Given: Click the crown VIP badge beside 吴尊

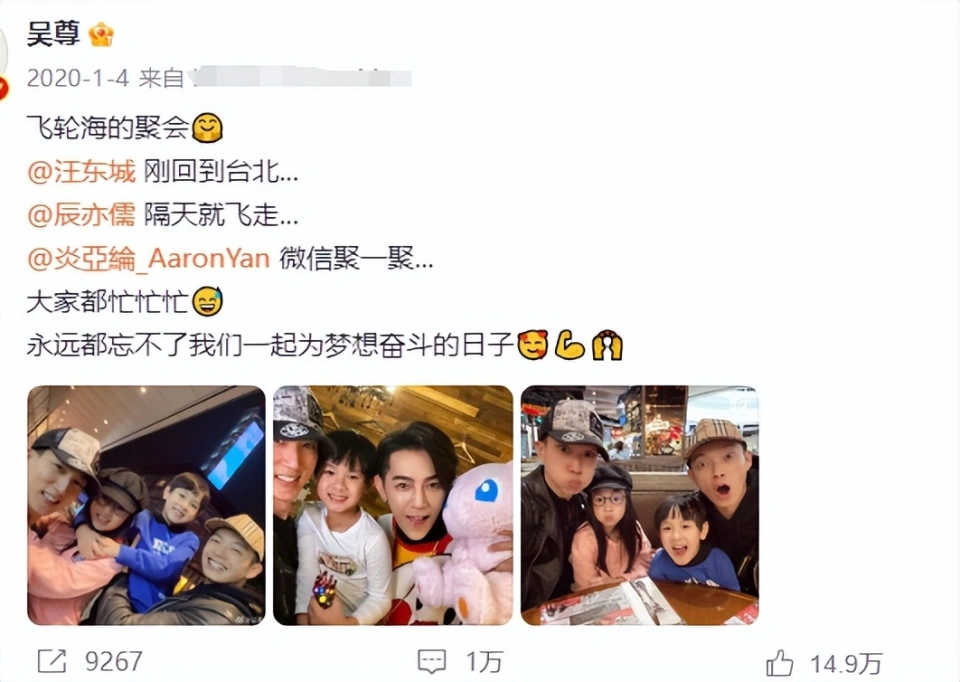Looking at the screenshot, I should tap(101, 34).
